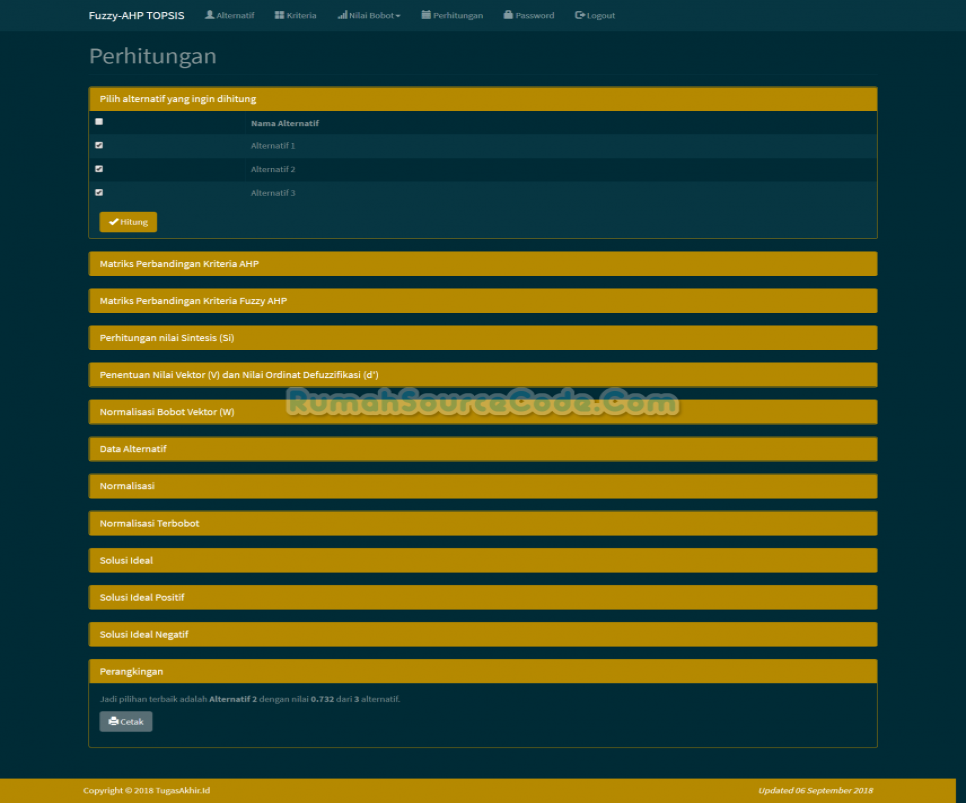Click the checkmark icon on the Hitung button

click(116, 221)
